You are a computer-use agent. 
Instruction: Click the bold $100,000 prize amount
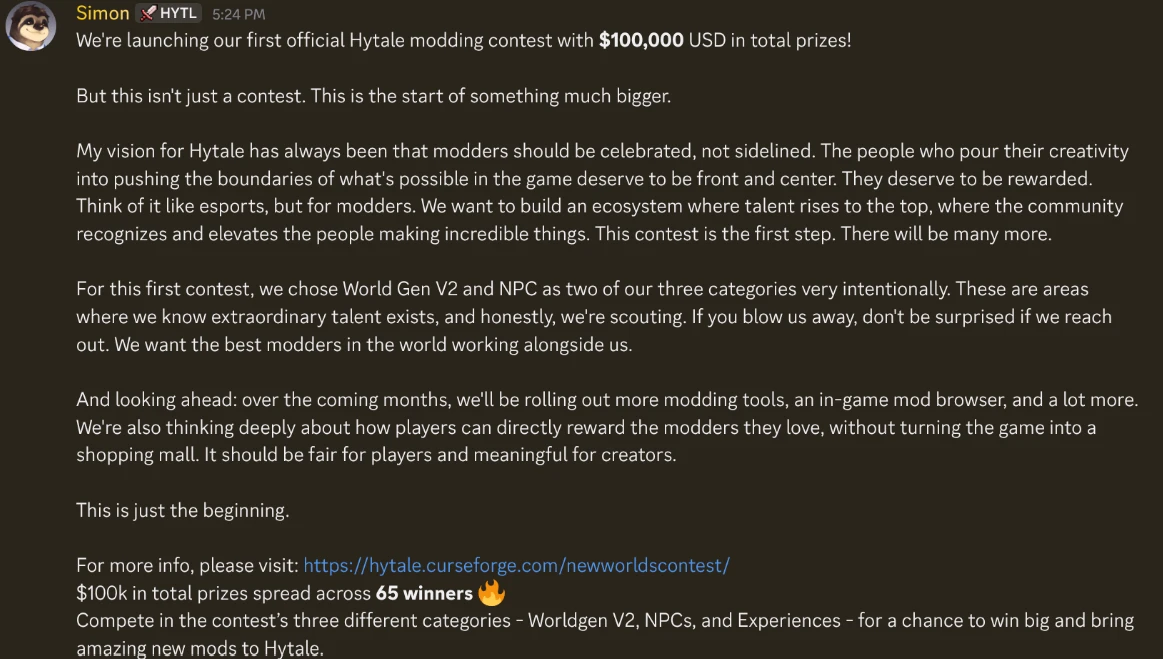(641, 41)
